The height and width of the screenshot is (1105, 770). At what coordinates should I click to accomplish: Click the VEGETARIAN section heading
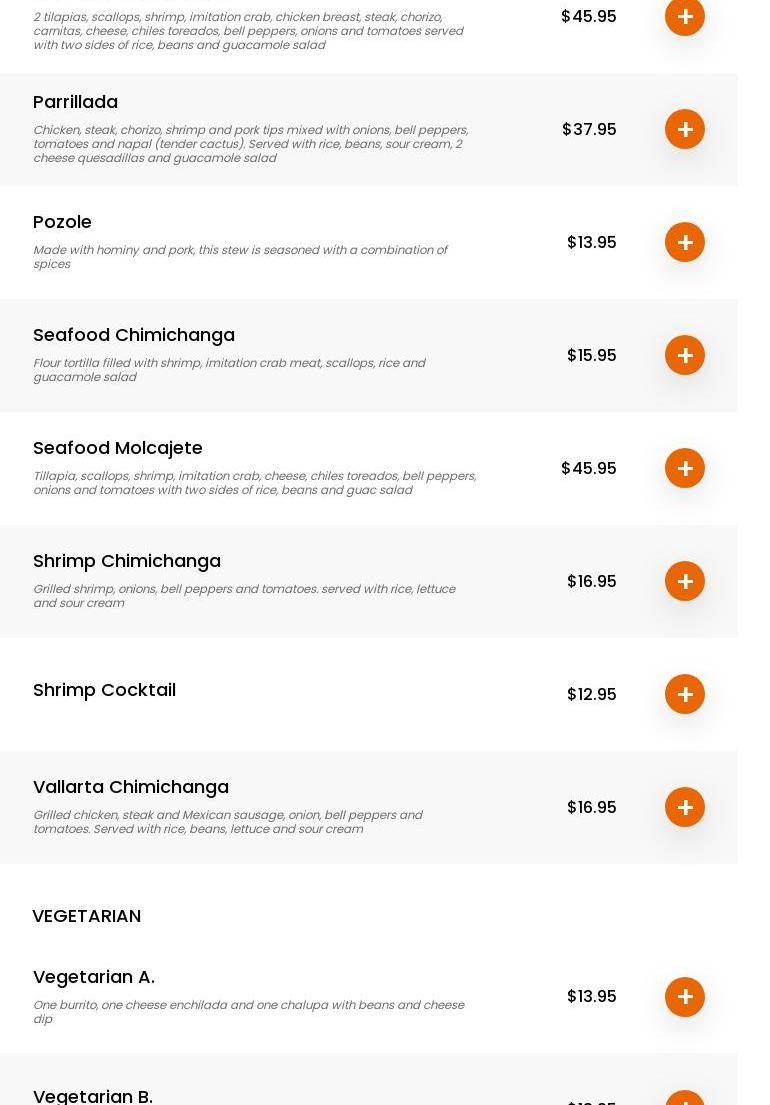[x=87, y=916]
